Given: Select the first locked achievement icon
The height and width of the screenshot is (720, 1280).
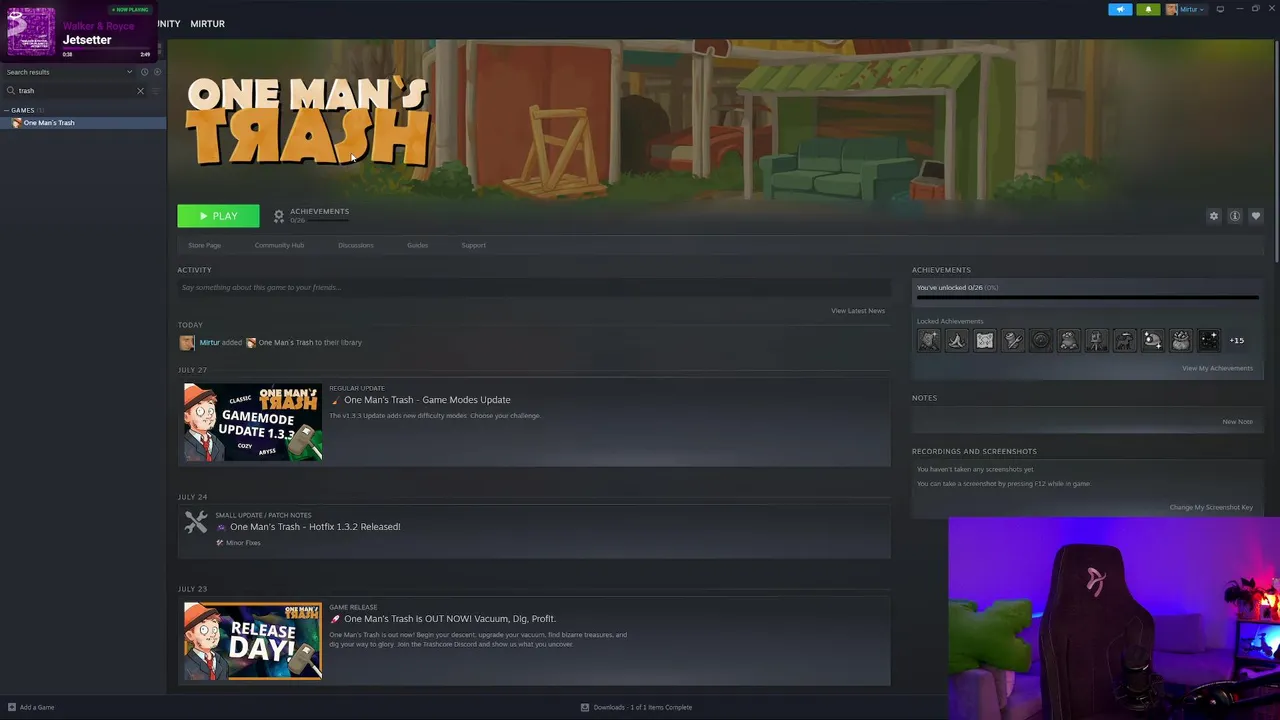Looking at the screenshot, I should [929, 341].
